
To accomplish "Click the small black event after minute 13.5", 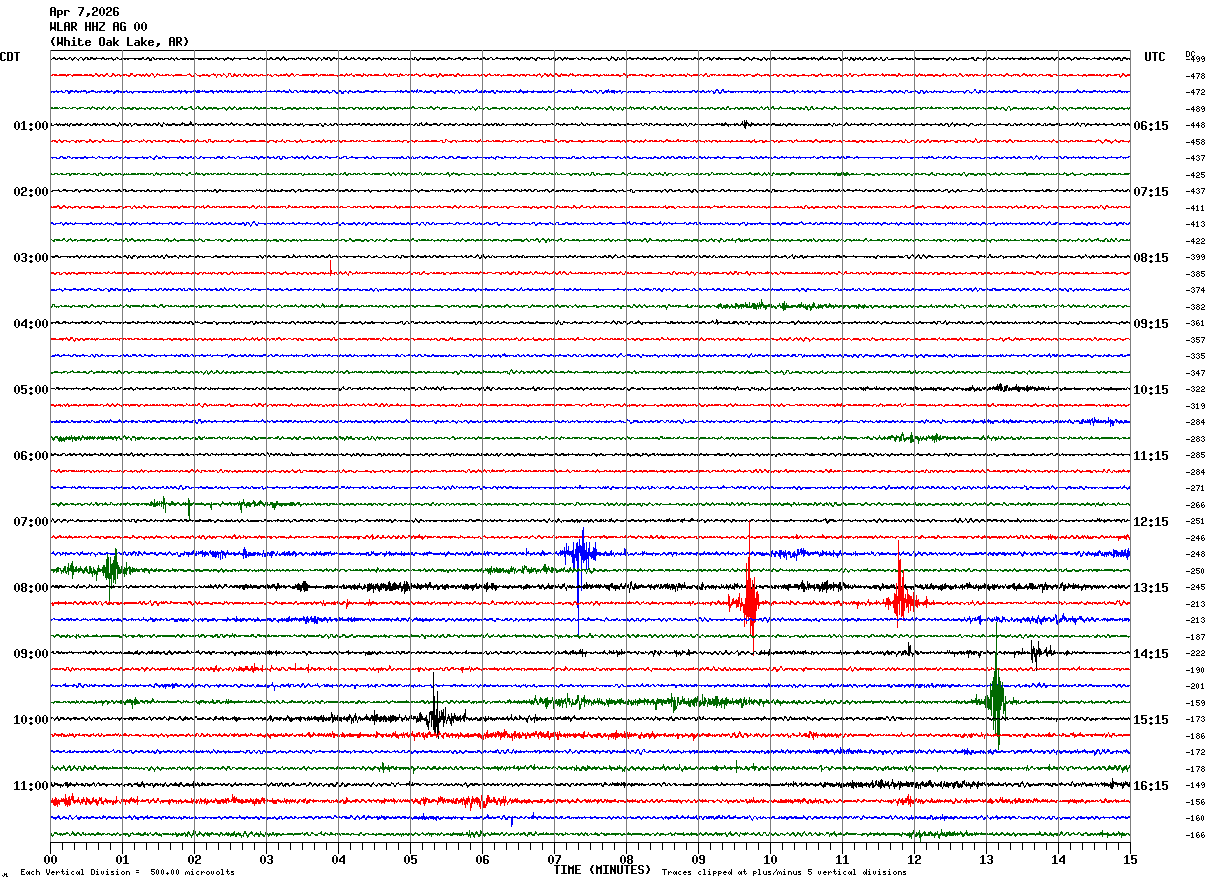I will coord(1036,653).
